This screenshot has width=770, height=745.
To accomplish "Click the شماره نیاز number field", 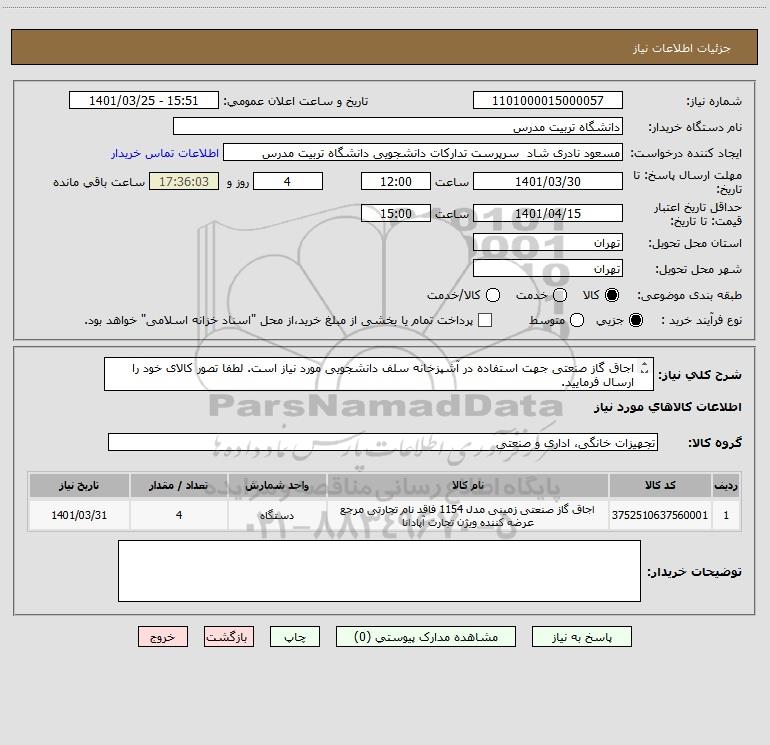I will tap(548, 100).
